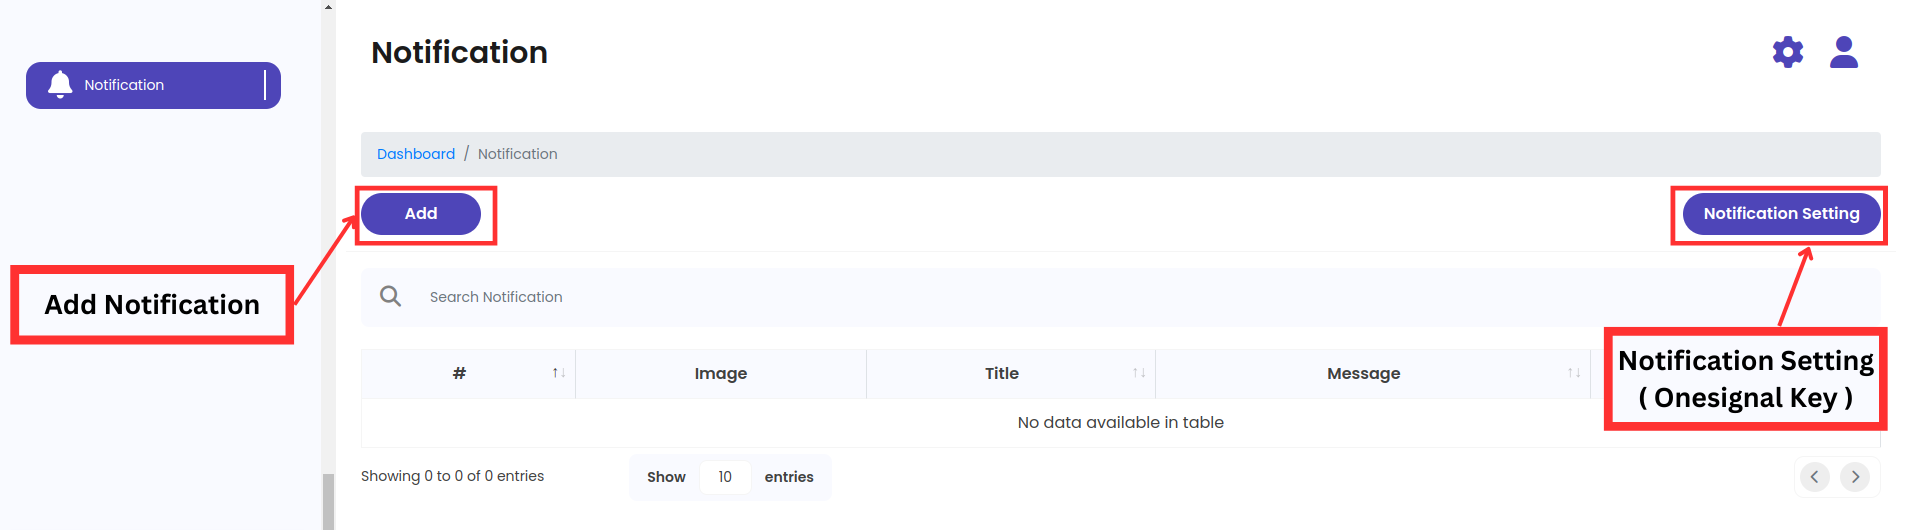Click the settings gear icon
1906x530 pixels.
tap(1787, 52)
